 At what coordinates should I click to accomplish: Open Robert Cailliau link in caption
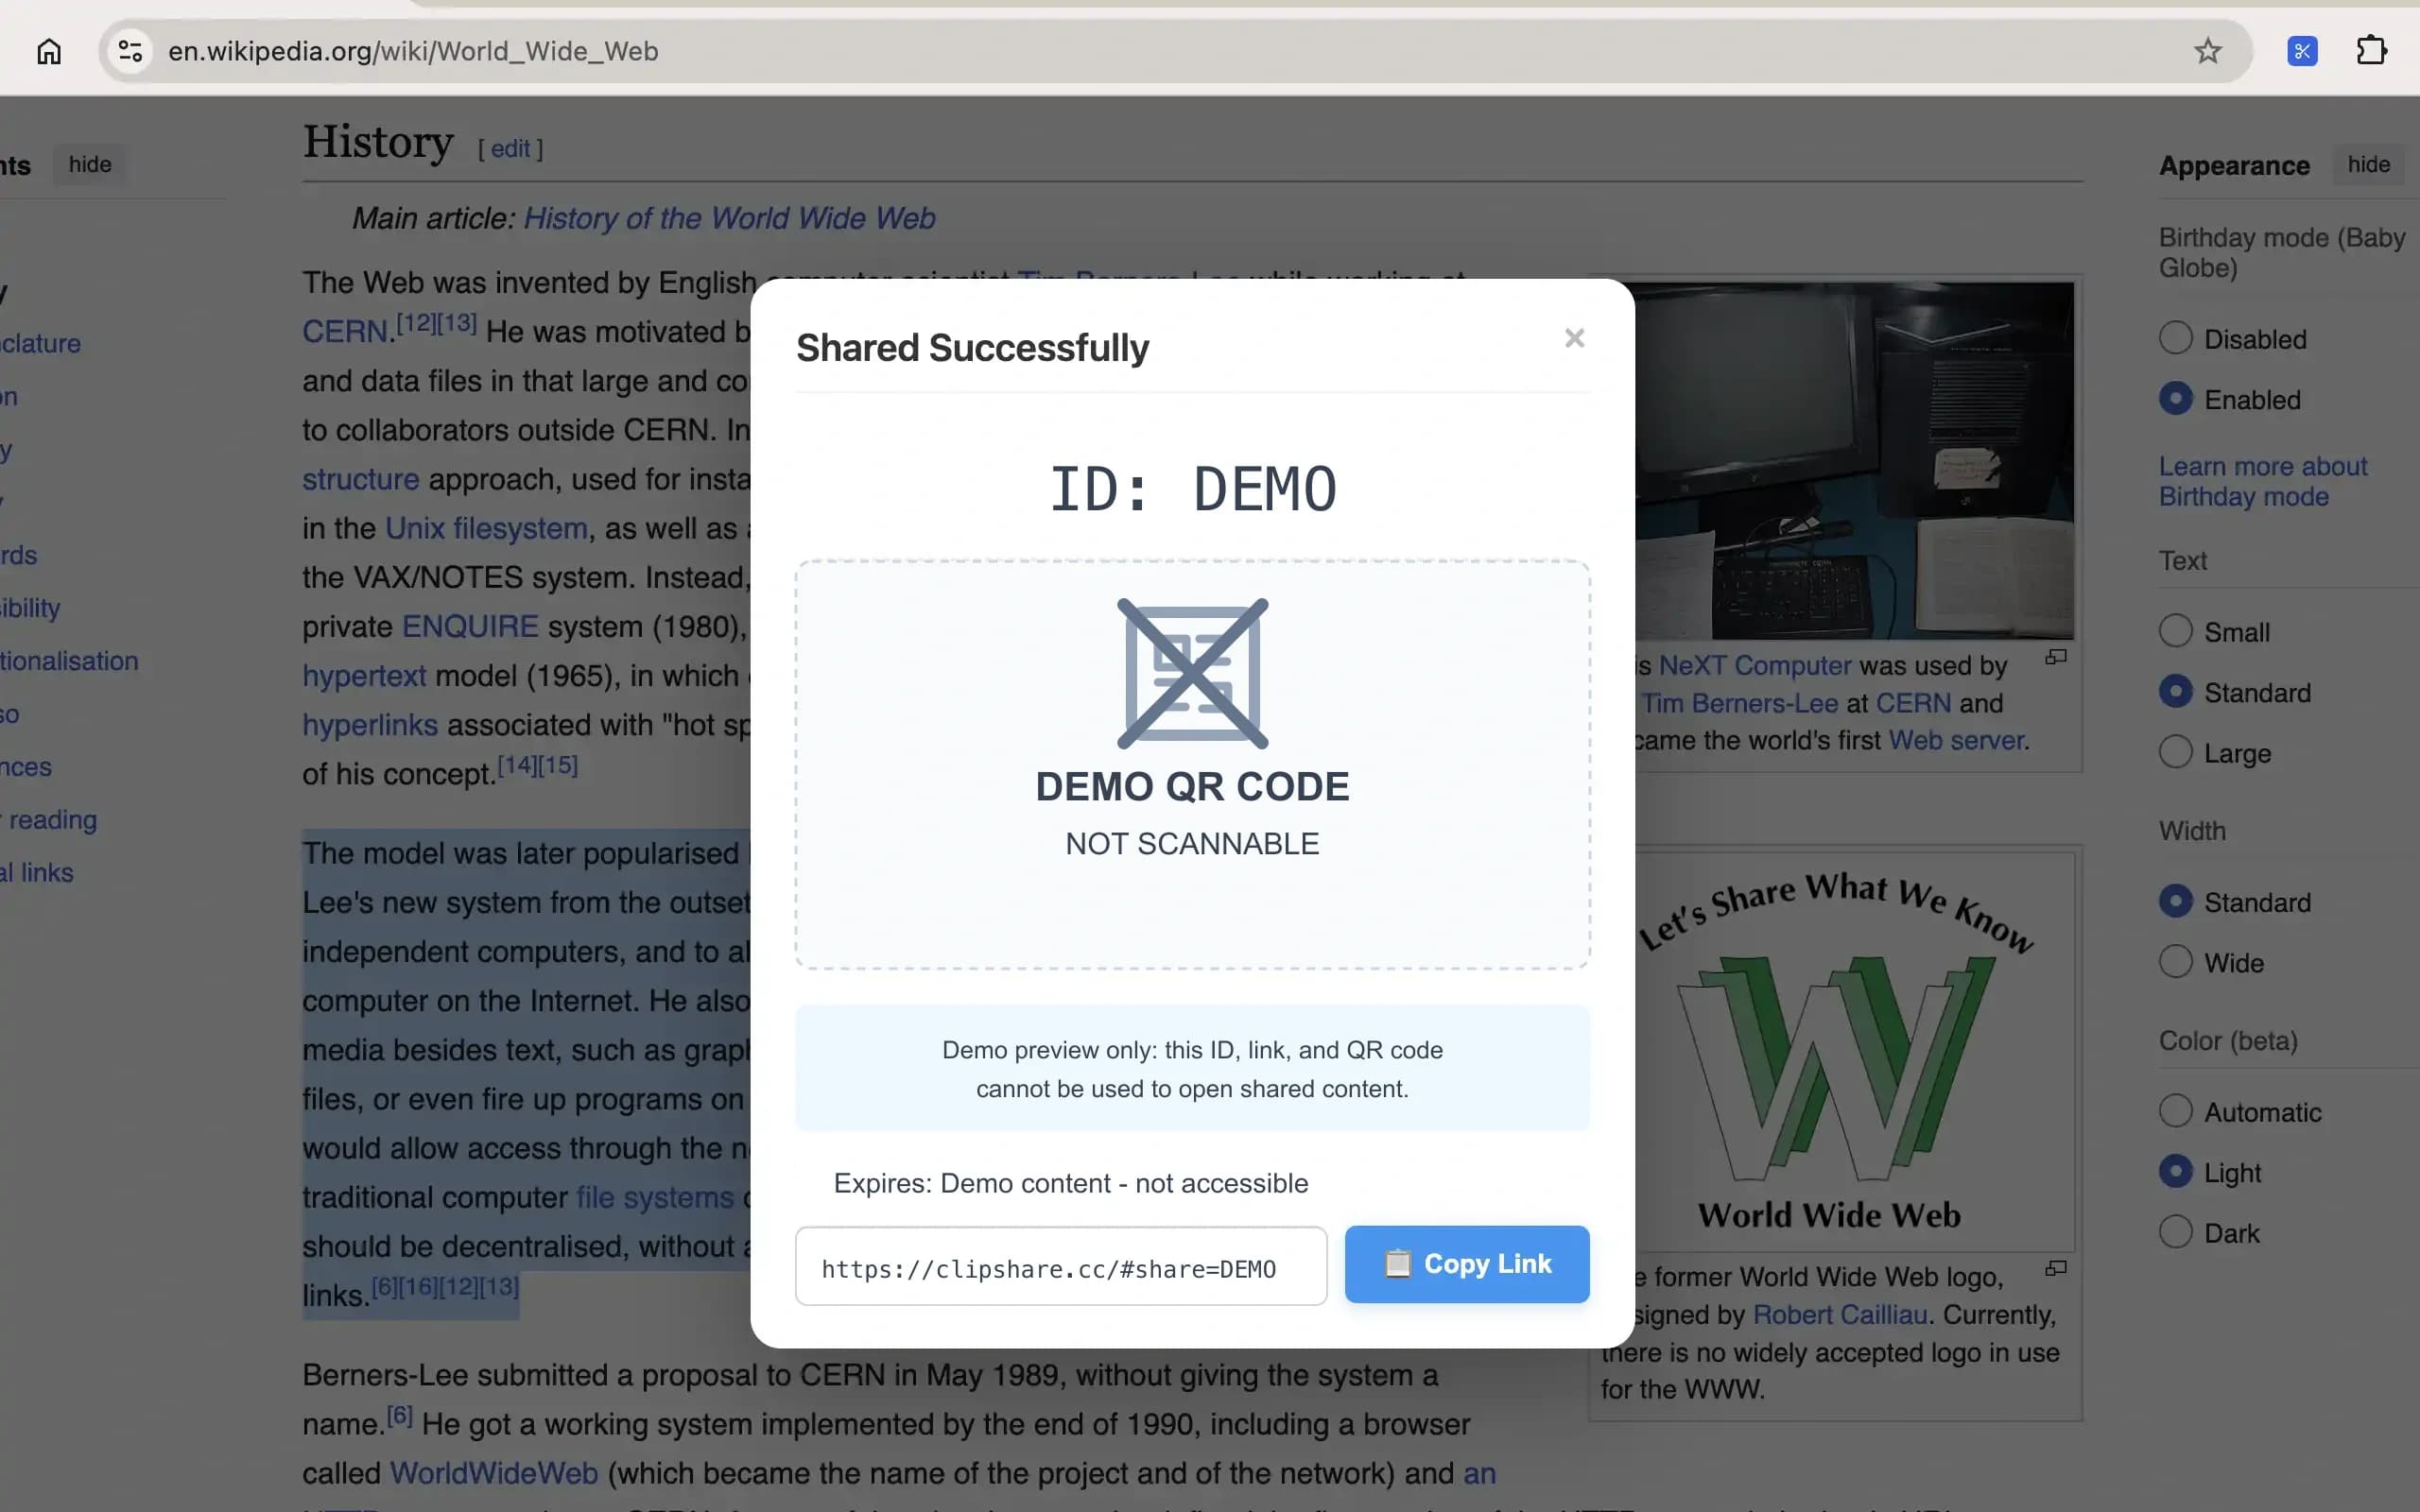[x=1840, y=1315]
